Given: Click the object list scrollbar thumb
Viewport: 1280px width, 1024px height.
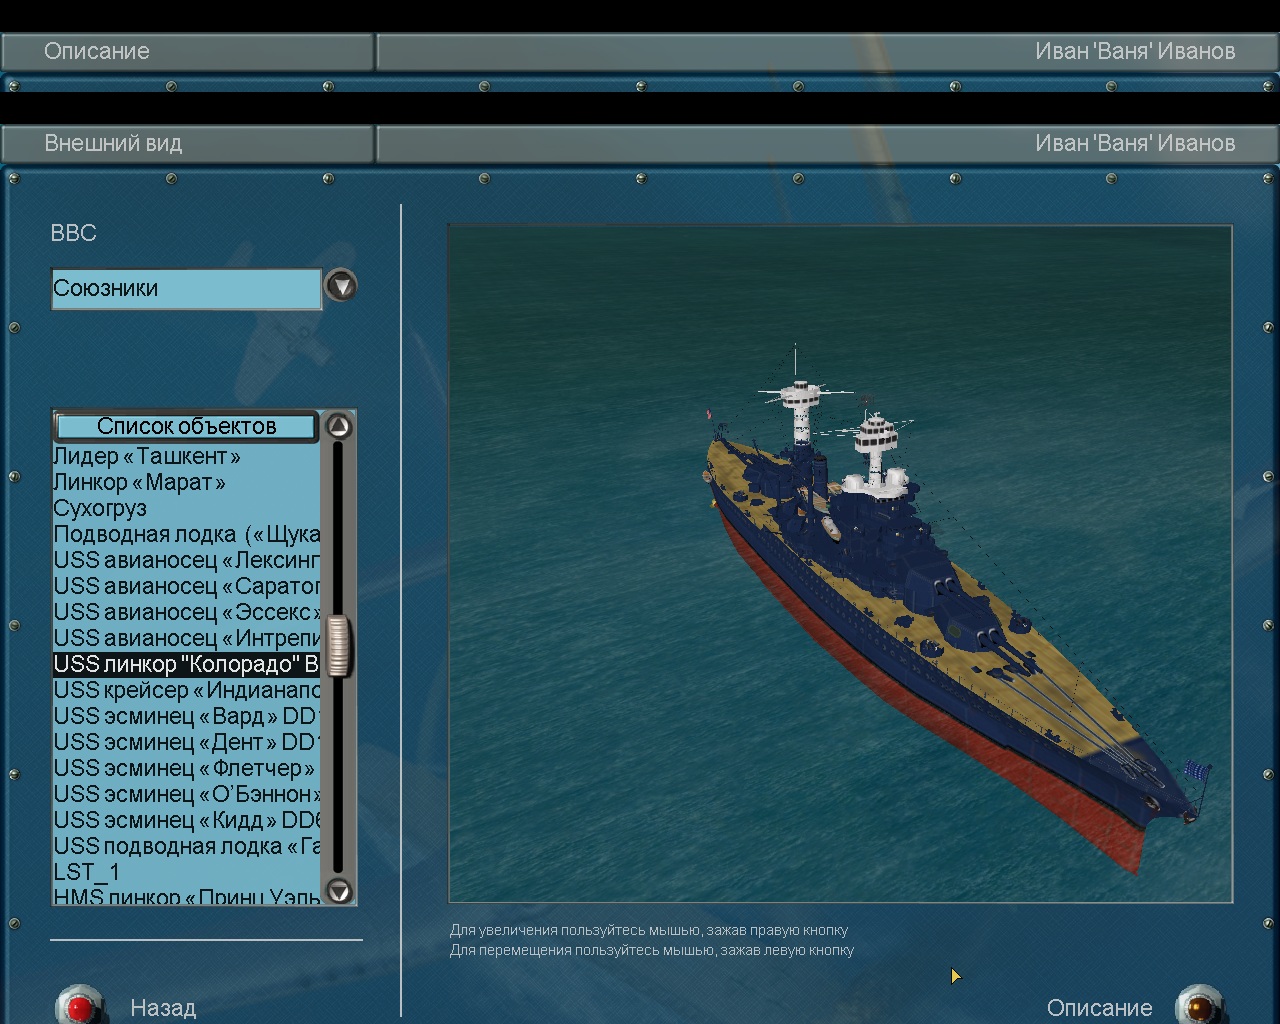Looking at the screenshot, I should click(x=339, y=645).
